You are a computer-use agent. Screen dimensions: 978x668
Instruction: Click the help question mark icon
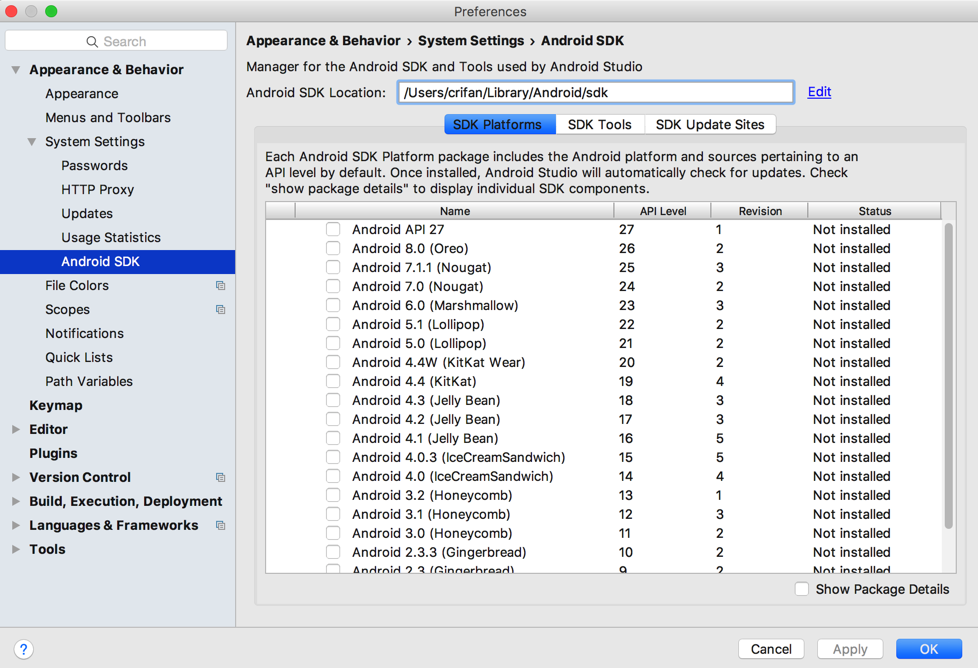click(23, 649)
